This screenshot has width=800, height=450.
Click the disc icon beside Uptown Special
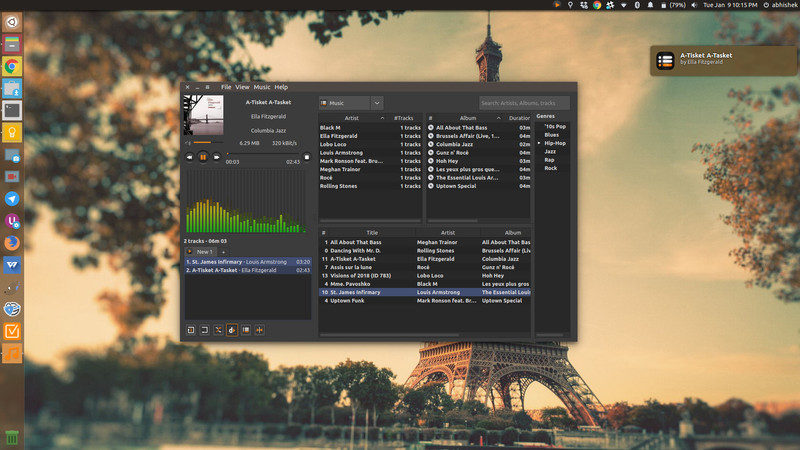point(431,186)
